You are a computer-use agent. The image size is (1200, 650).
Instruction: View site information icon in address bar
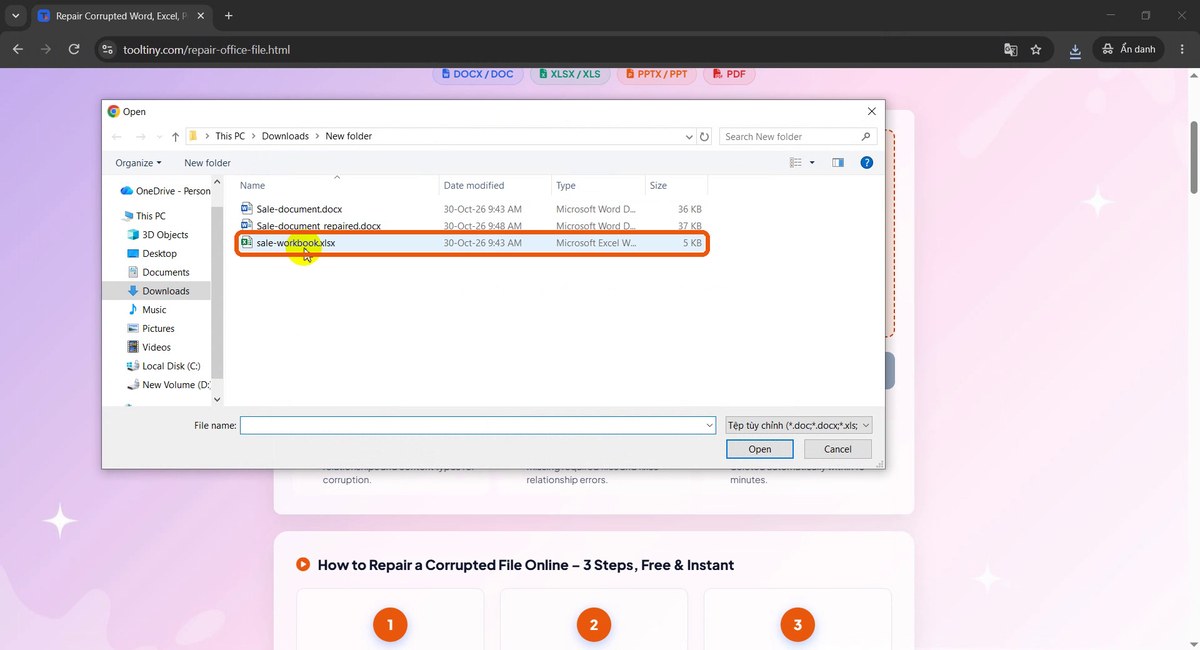(108, 49)
